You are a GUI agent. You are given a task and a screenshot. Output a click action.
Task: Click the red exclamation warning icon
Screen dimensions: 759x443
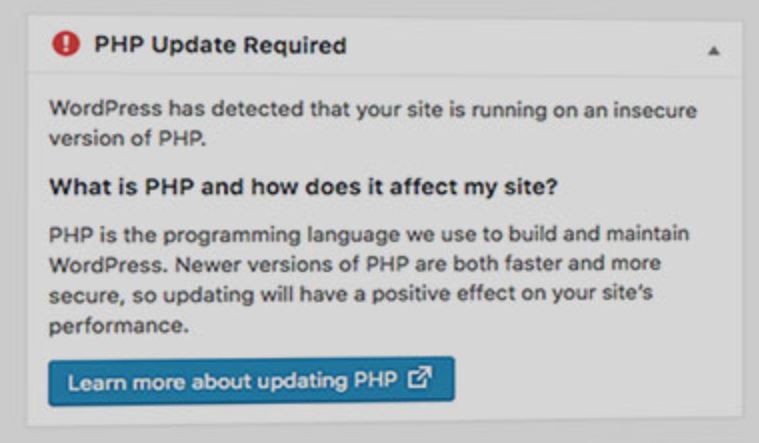[65, 44]
